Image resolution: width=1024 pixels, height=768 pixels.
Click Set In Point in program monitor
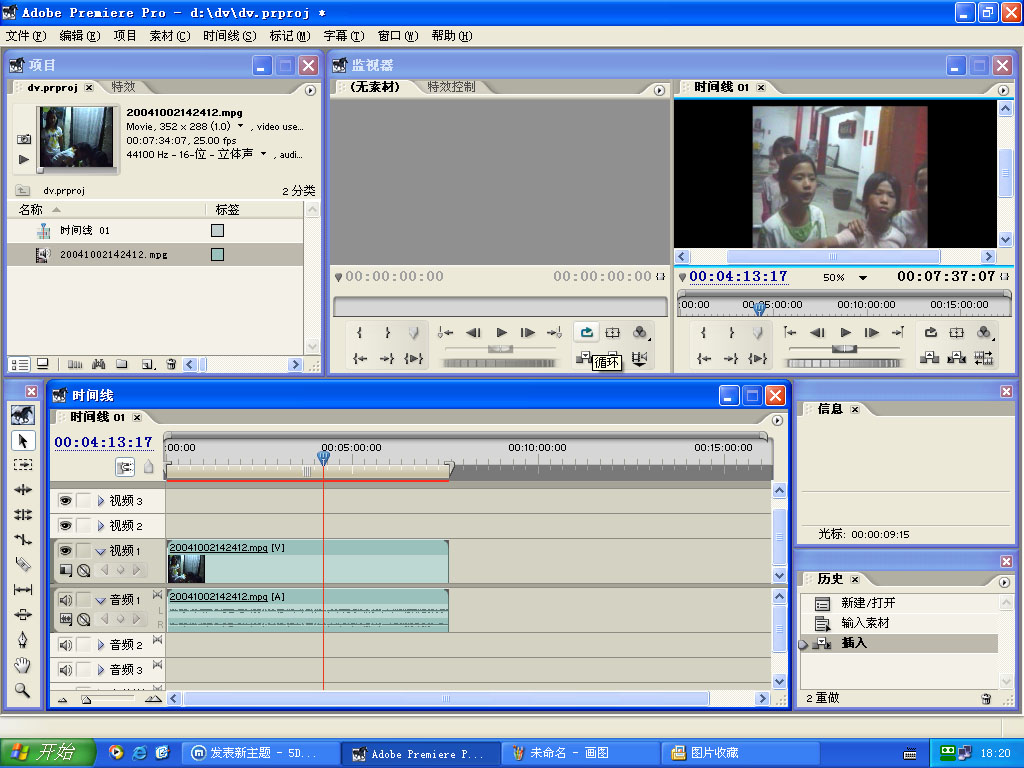click(x=703, y=332)
